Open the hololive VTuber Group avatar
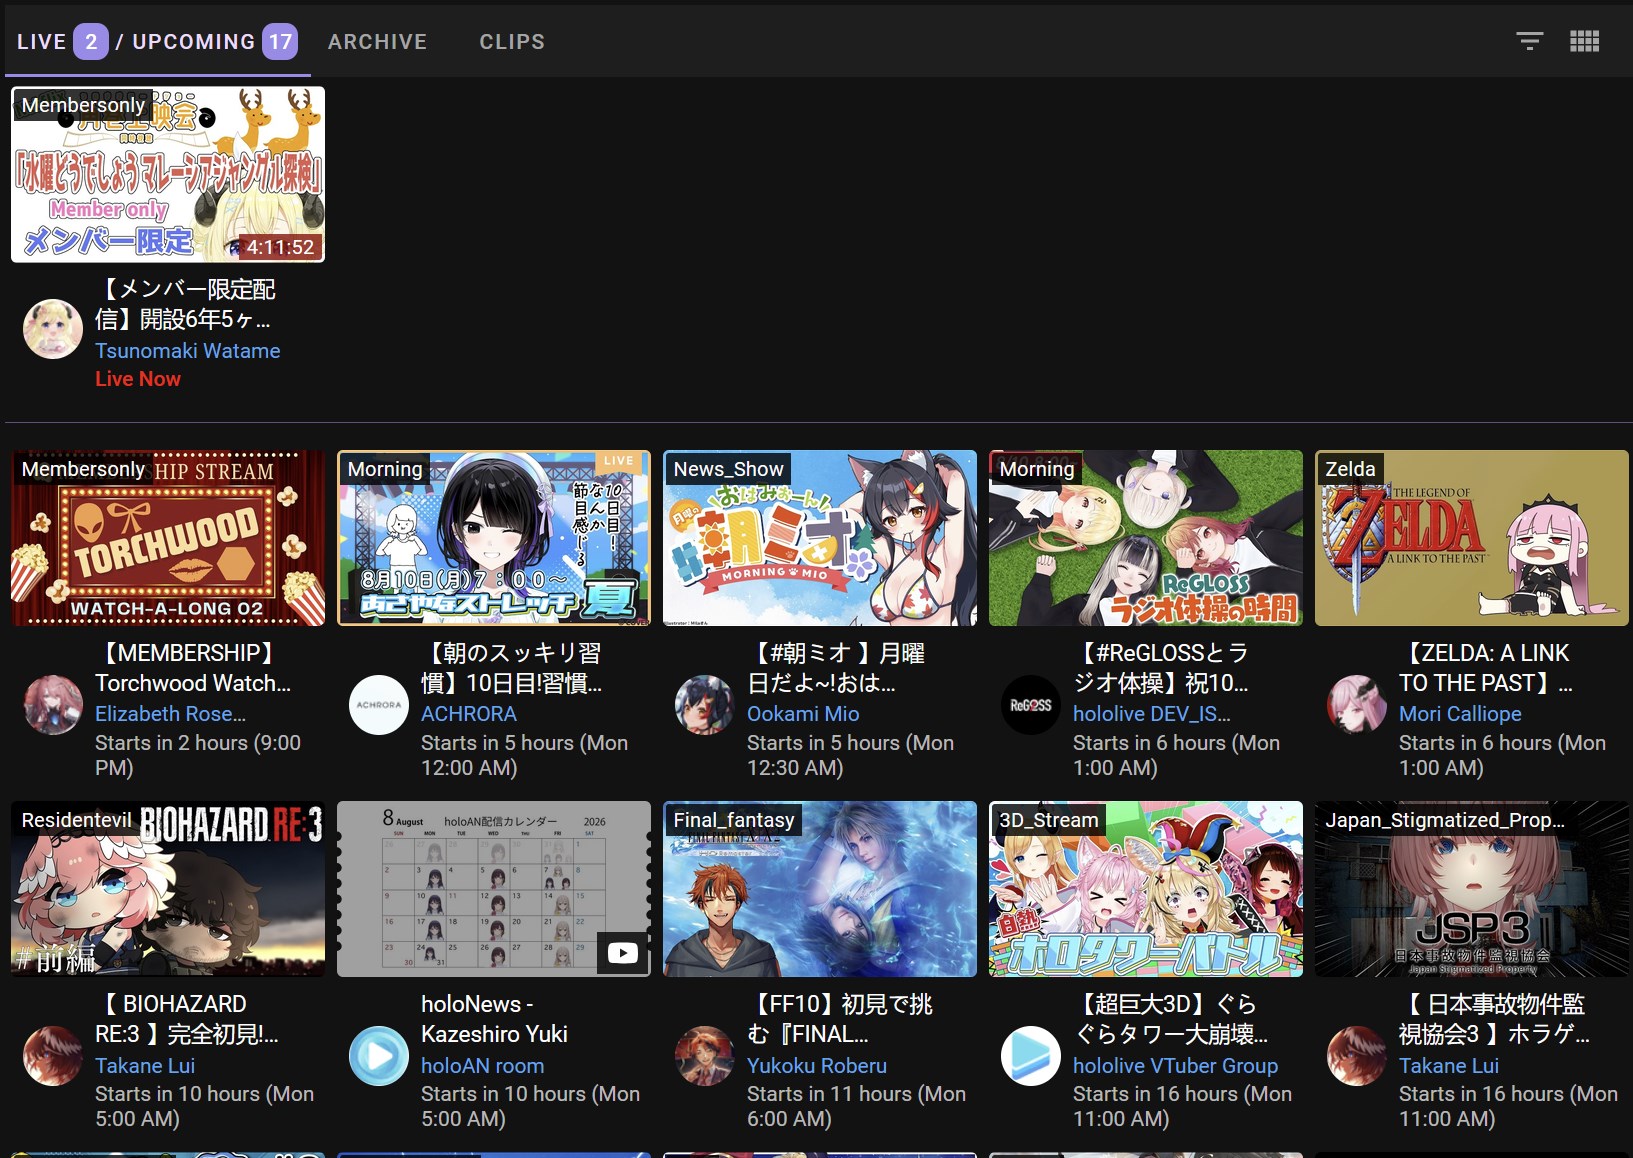The height and width of the screenshot is (1158, 1633). coord(1031,1056)
